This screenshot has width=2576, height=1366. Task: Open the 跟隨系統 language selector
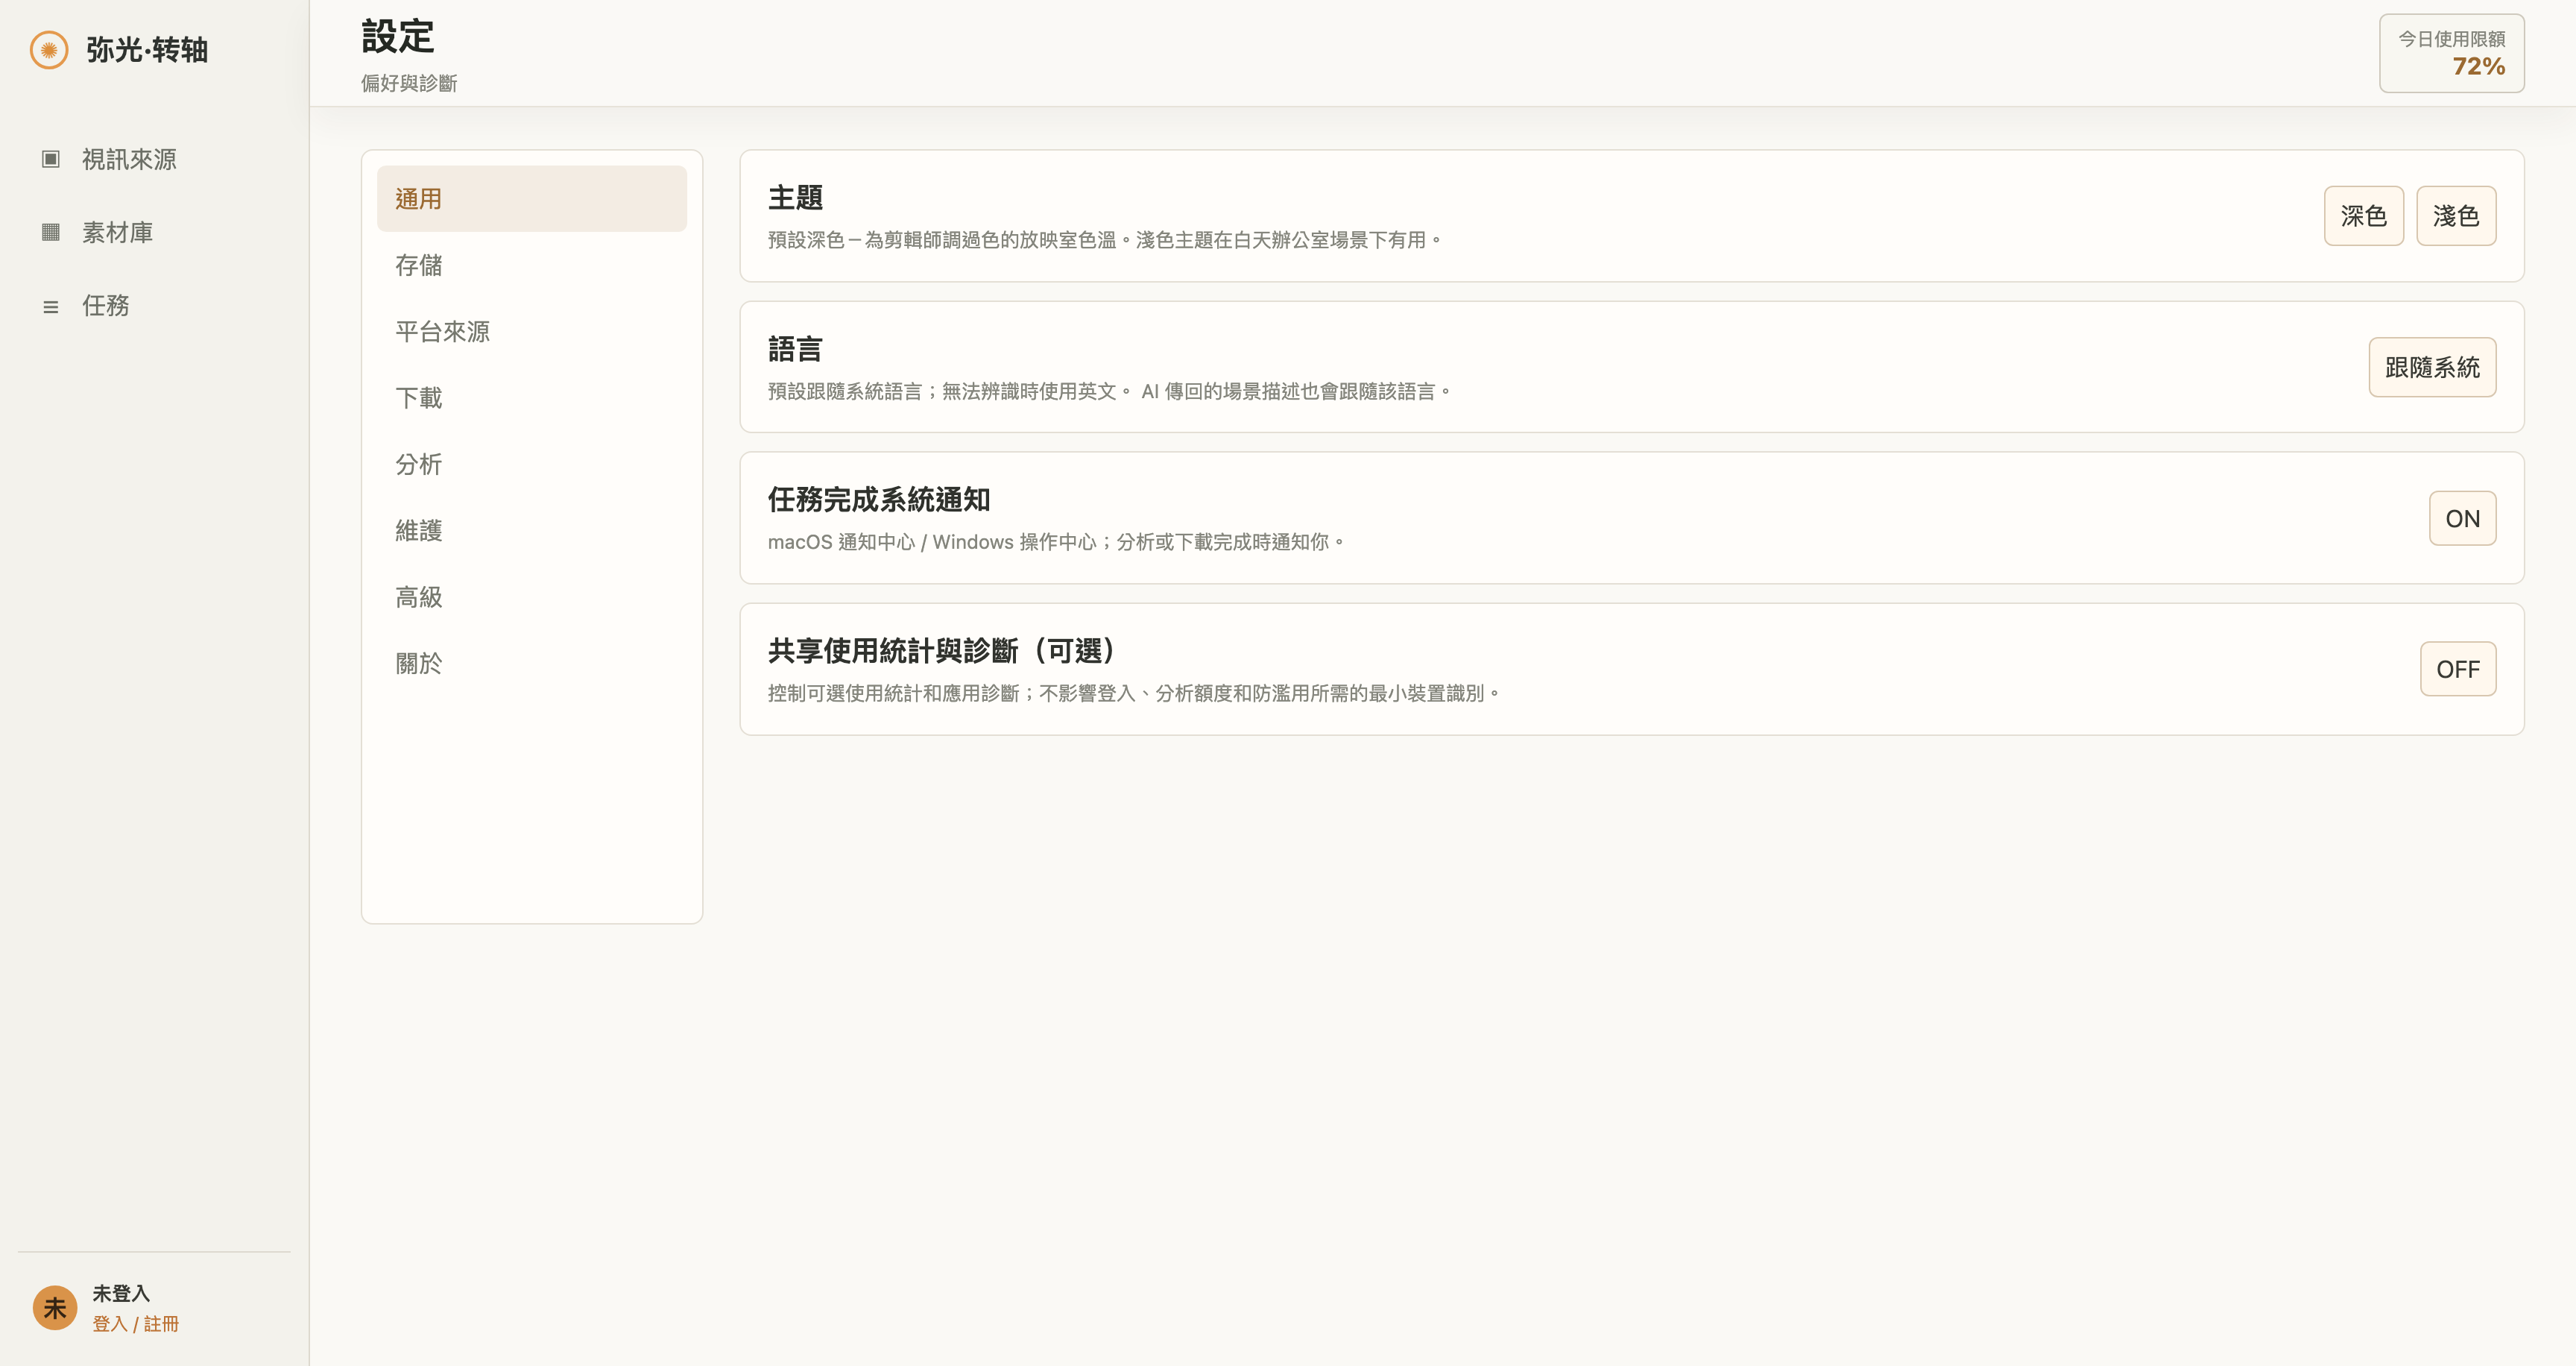2432,367
